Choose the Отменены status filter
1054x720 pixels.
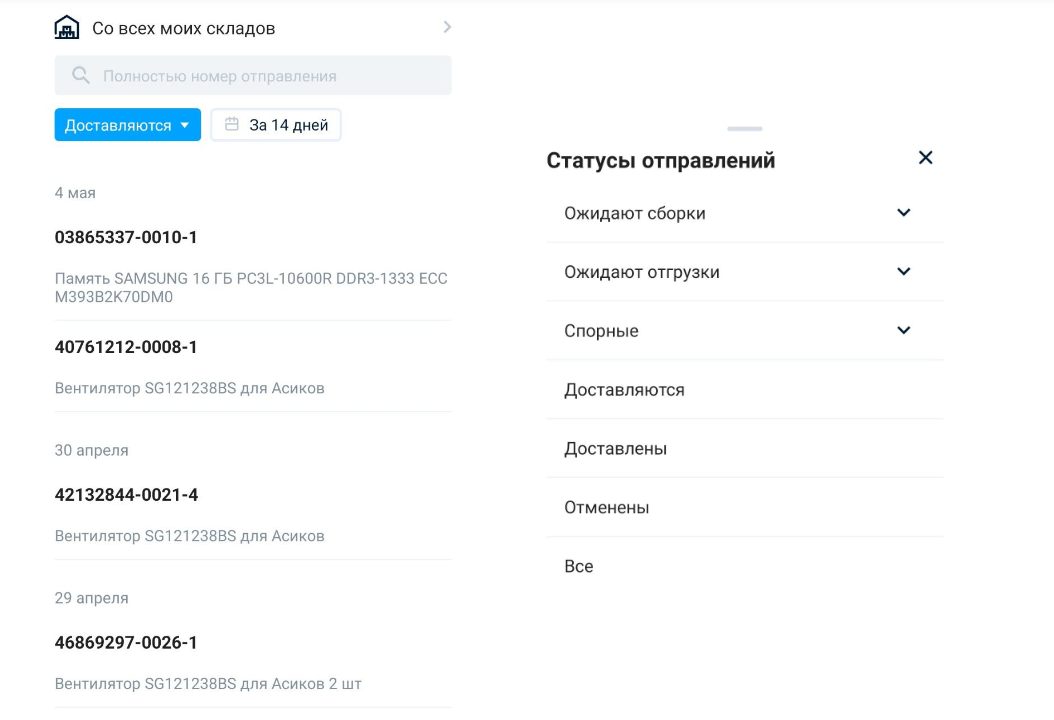coord(606,508)
